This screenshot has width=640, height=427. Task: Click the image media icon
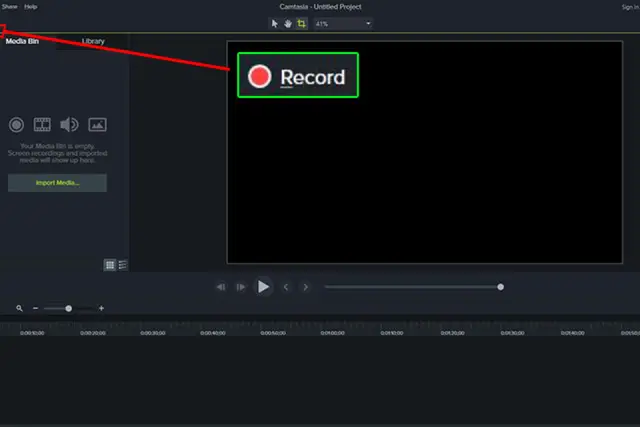click(x=98, y=125)
